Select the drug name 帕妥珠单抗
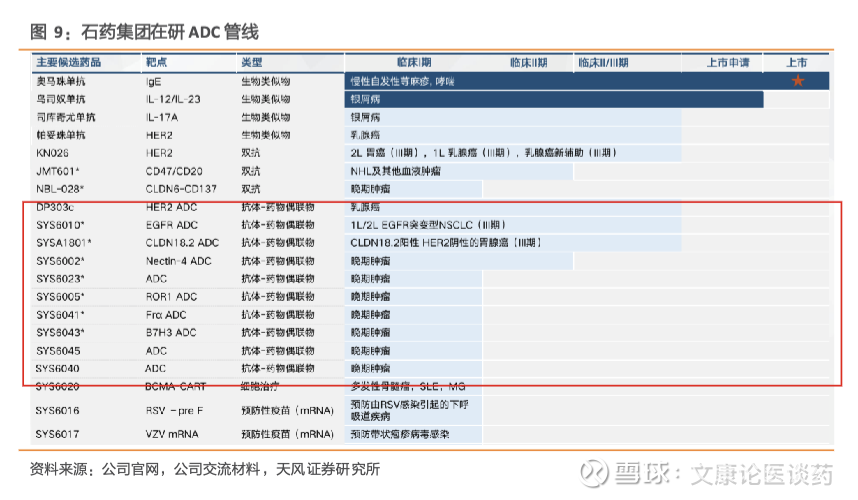Screen dimensions: 858x500 [61, 135]
